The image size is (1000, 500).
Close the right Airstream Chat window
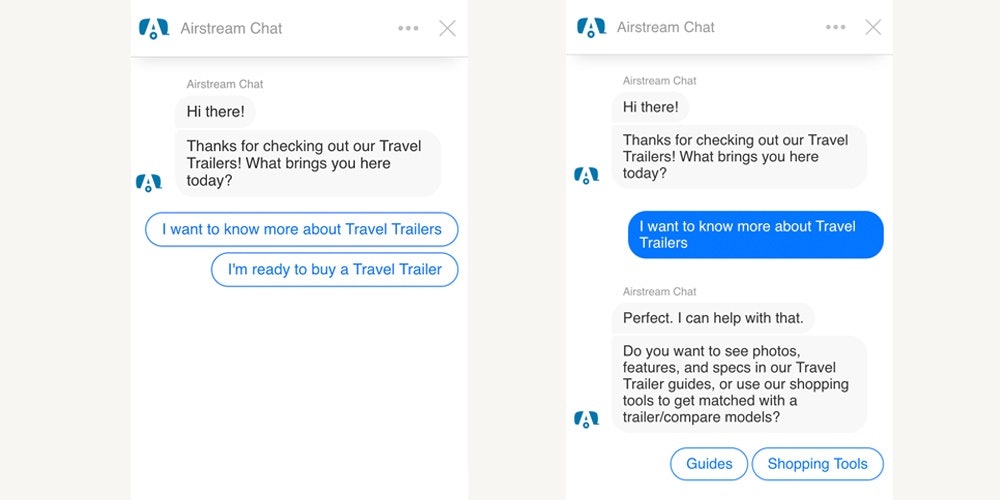(x=873, y=27)
